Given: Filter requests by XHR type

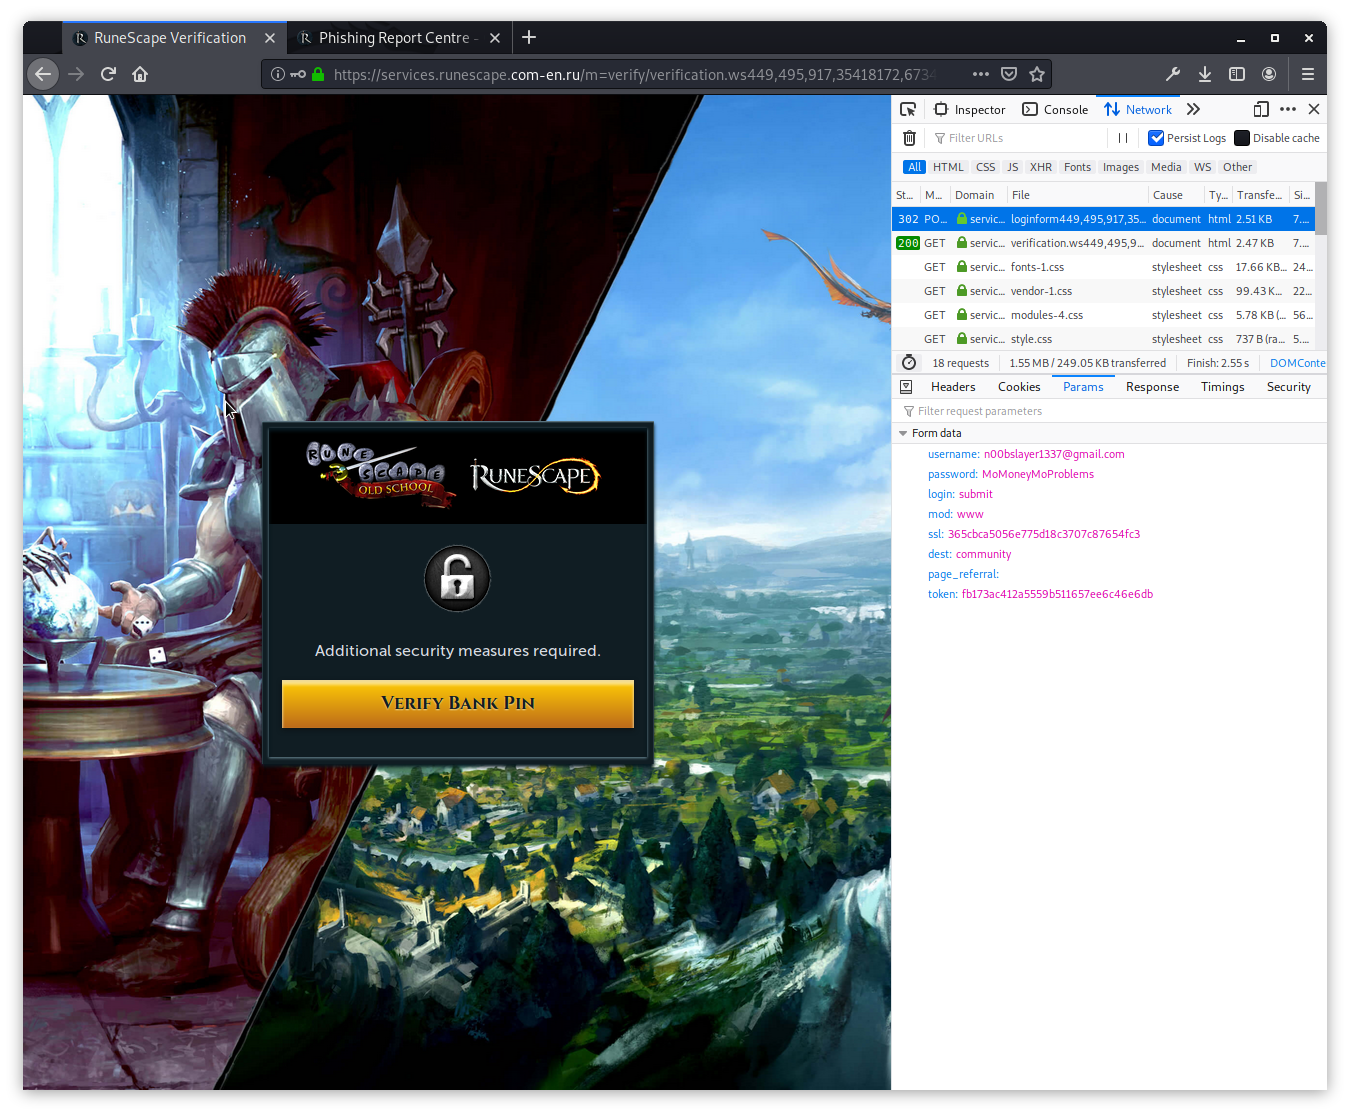Looking at the screenshot, I should 1040,167.
